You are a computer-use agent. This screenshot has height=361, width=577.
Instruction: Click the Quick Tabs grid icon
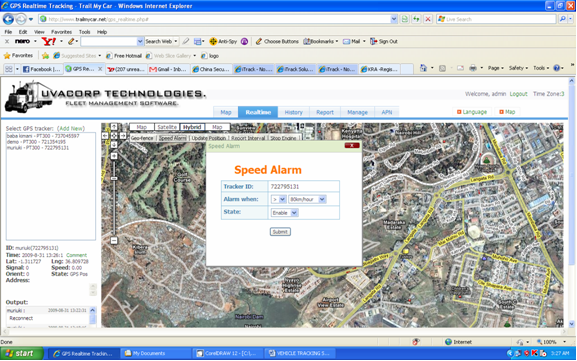pyautogui.click(x=8, y=69)
